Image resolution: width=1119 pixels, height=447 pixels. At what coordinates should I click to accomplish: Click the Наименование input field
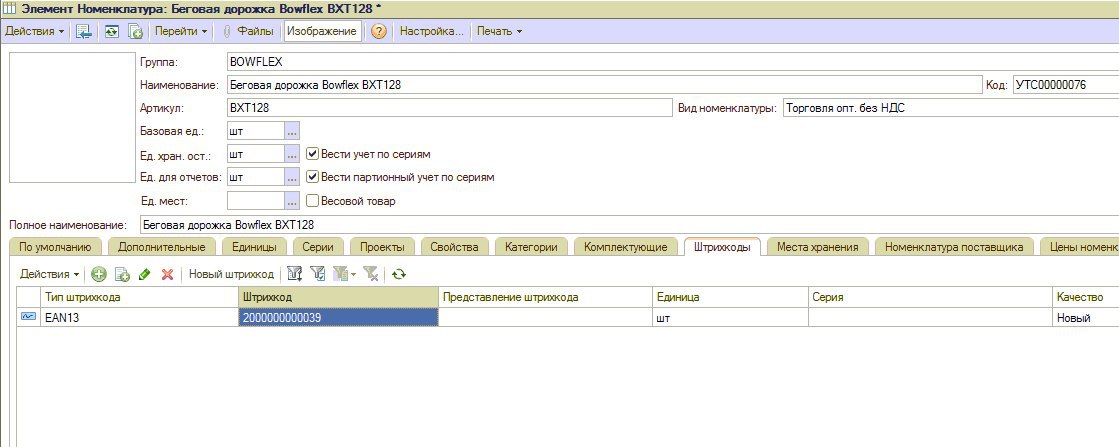[604, 85]
